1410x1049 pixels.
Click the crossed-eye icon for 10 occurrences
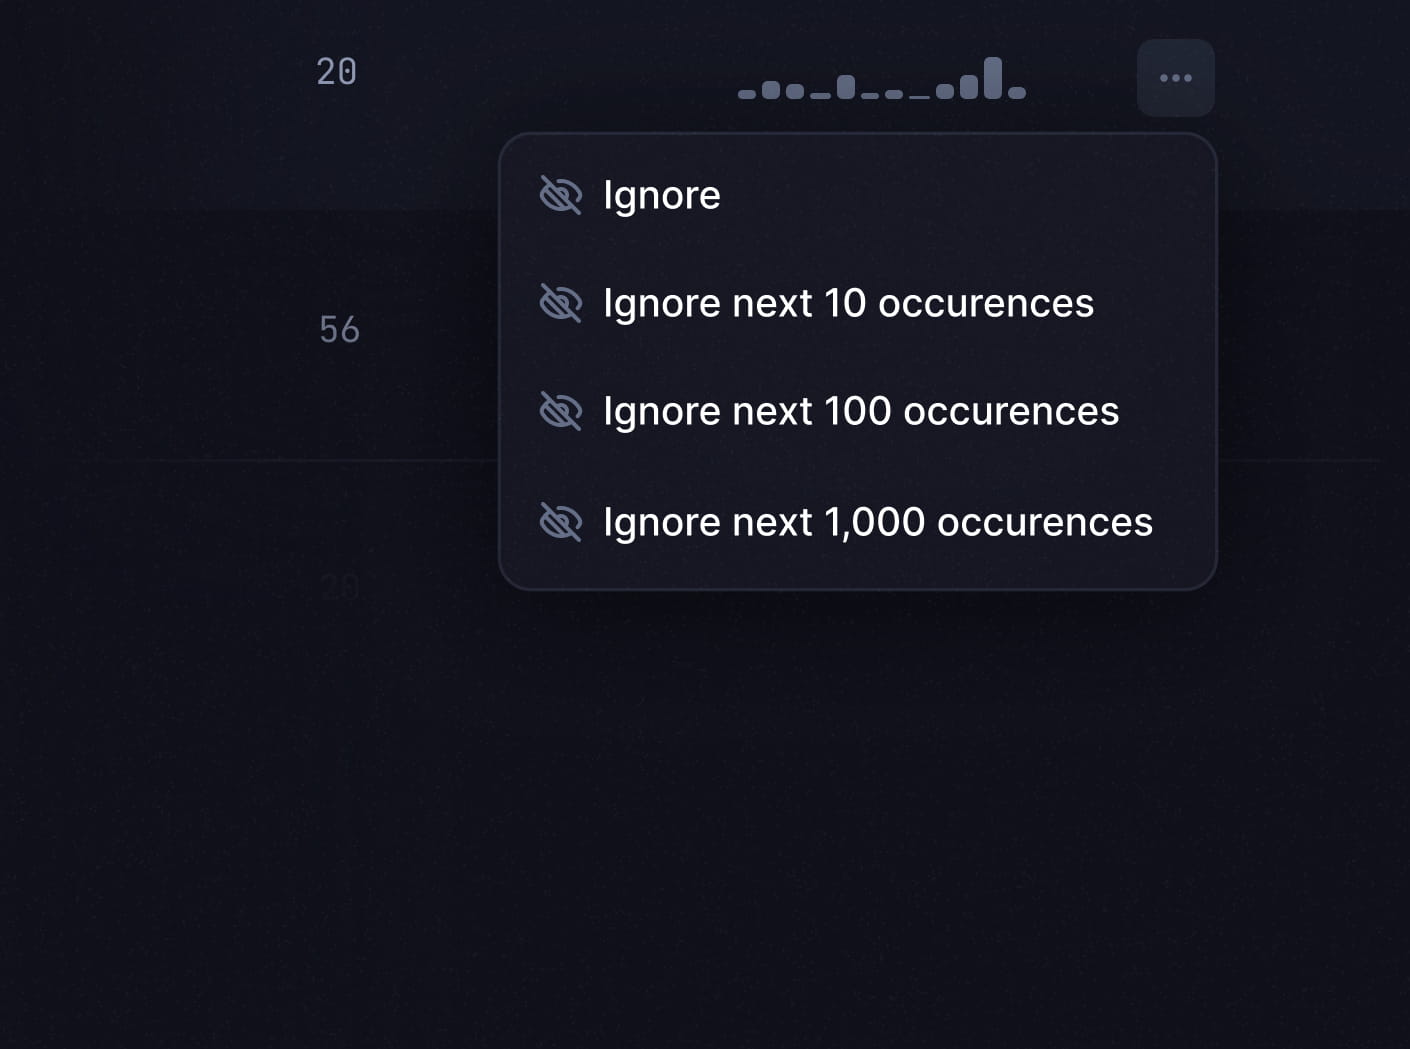click(x=561, y=303)
